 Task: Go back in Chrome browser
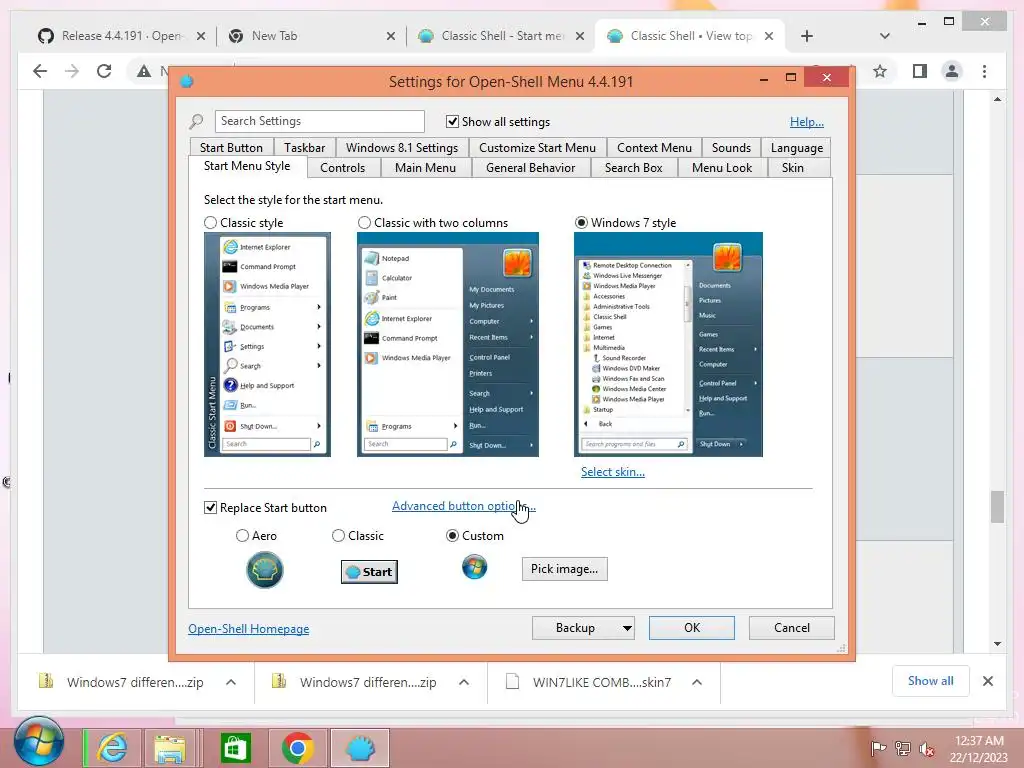tap(40, 71)
